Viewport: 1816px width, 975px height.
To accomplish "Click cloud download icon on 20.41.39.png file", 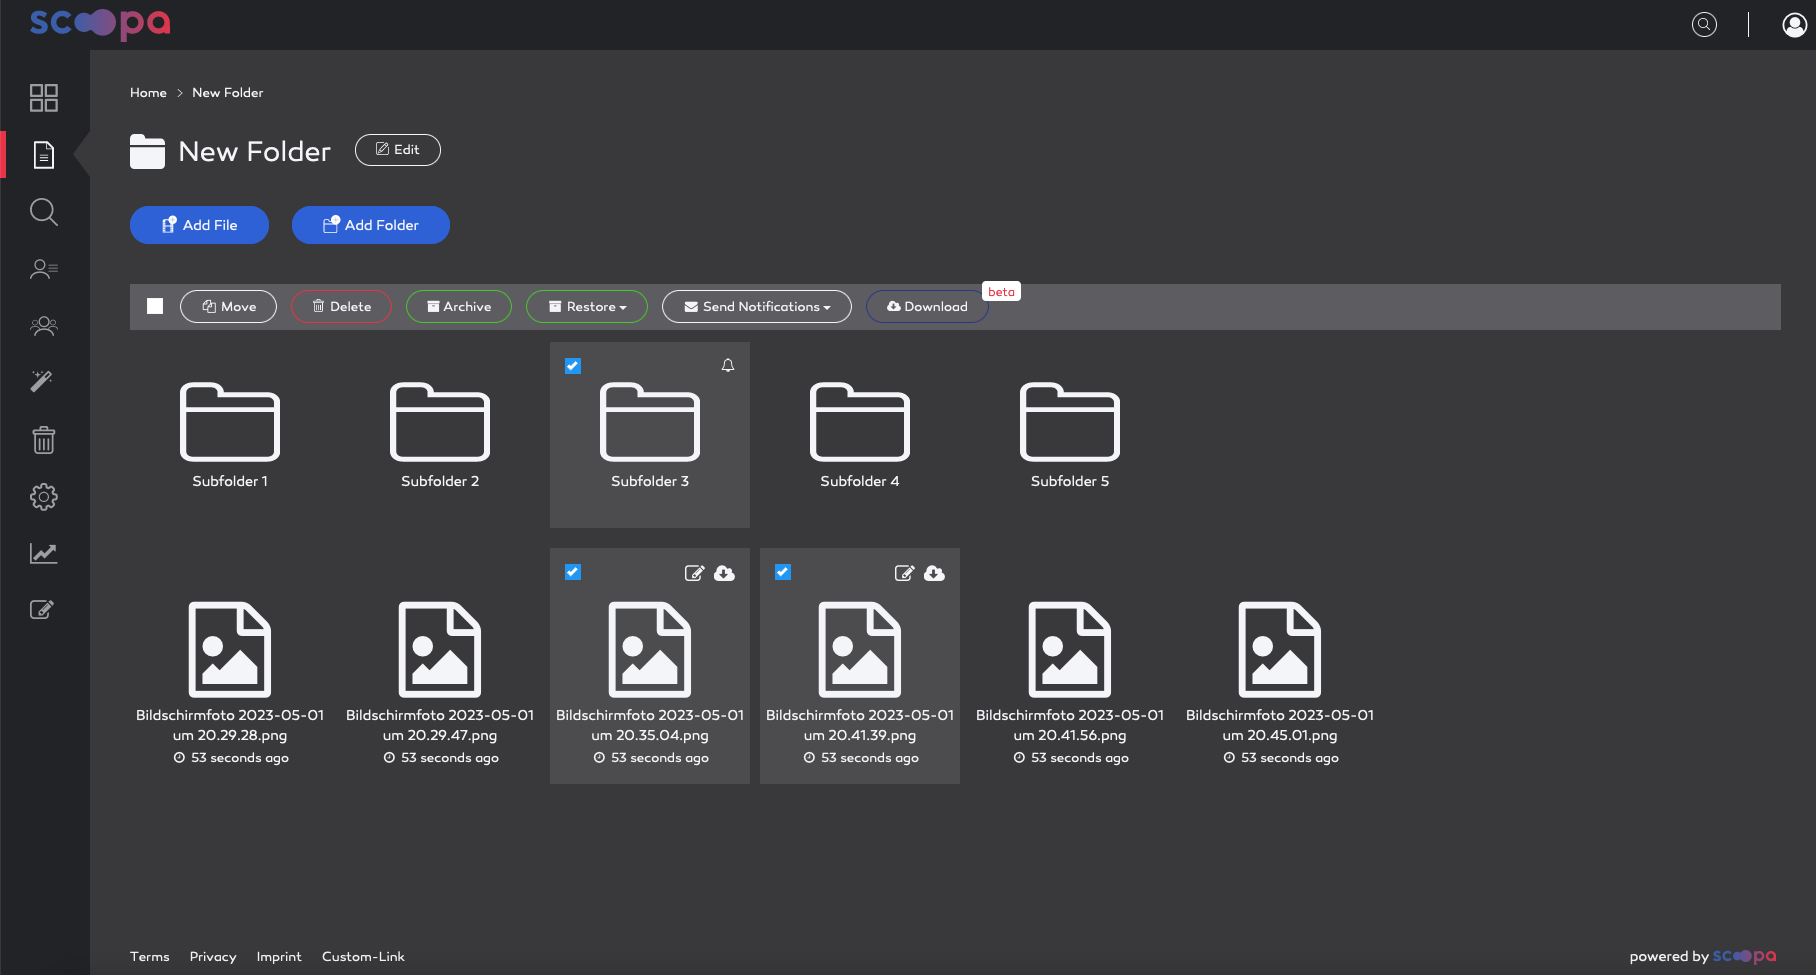I will 935,573.
